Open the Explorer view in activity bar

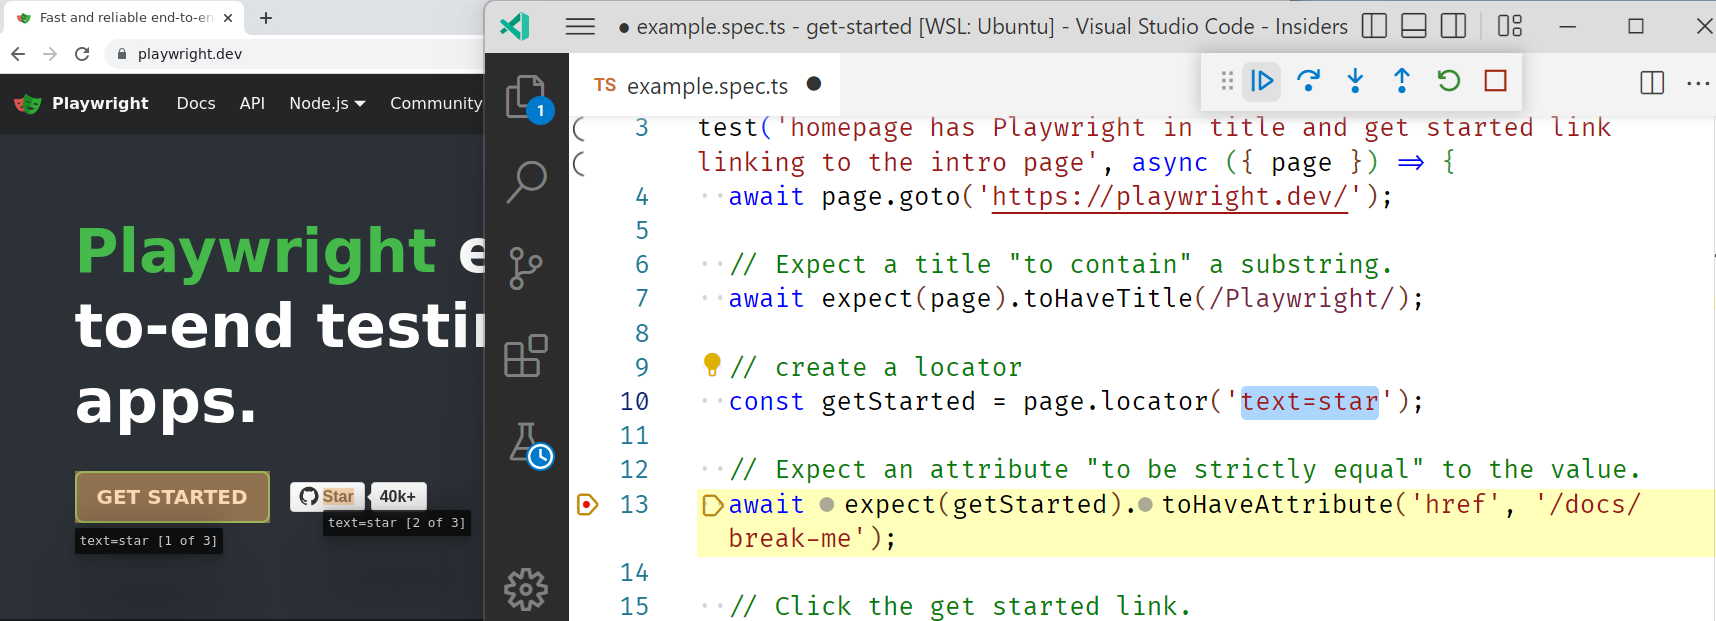(527, 98)
